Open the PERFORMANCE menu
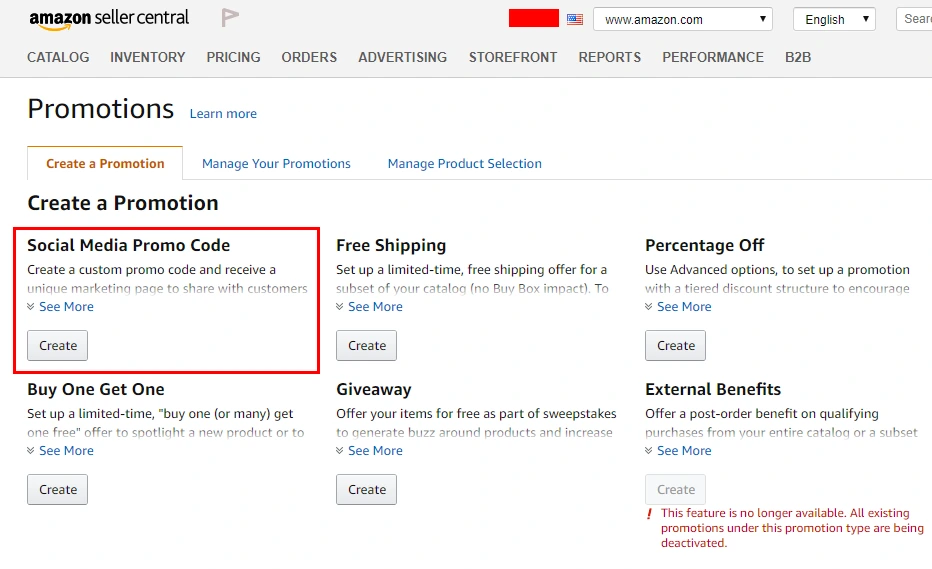Viewport: 932px width, 569px height. (x=713, y=57)
